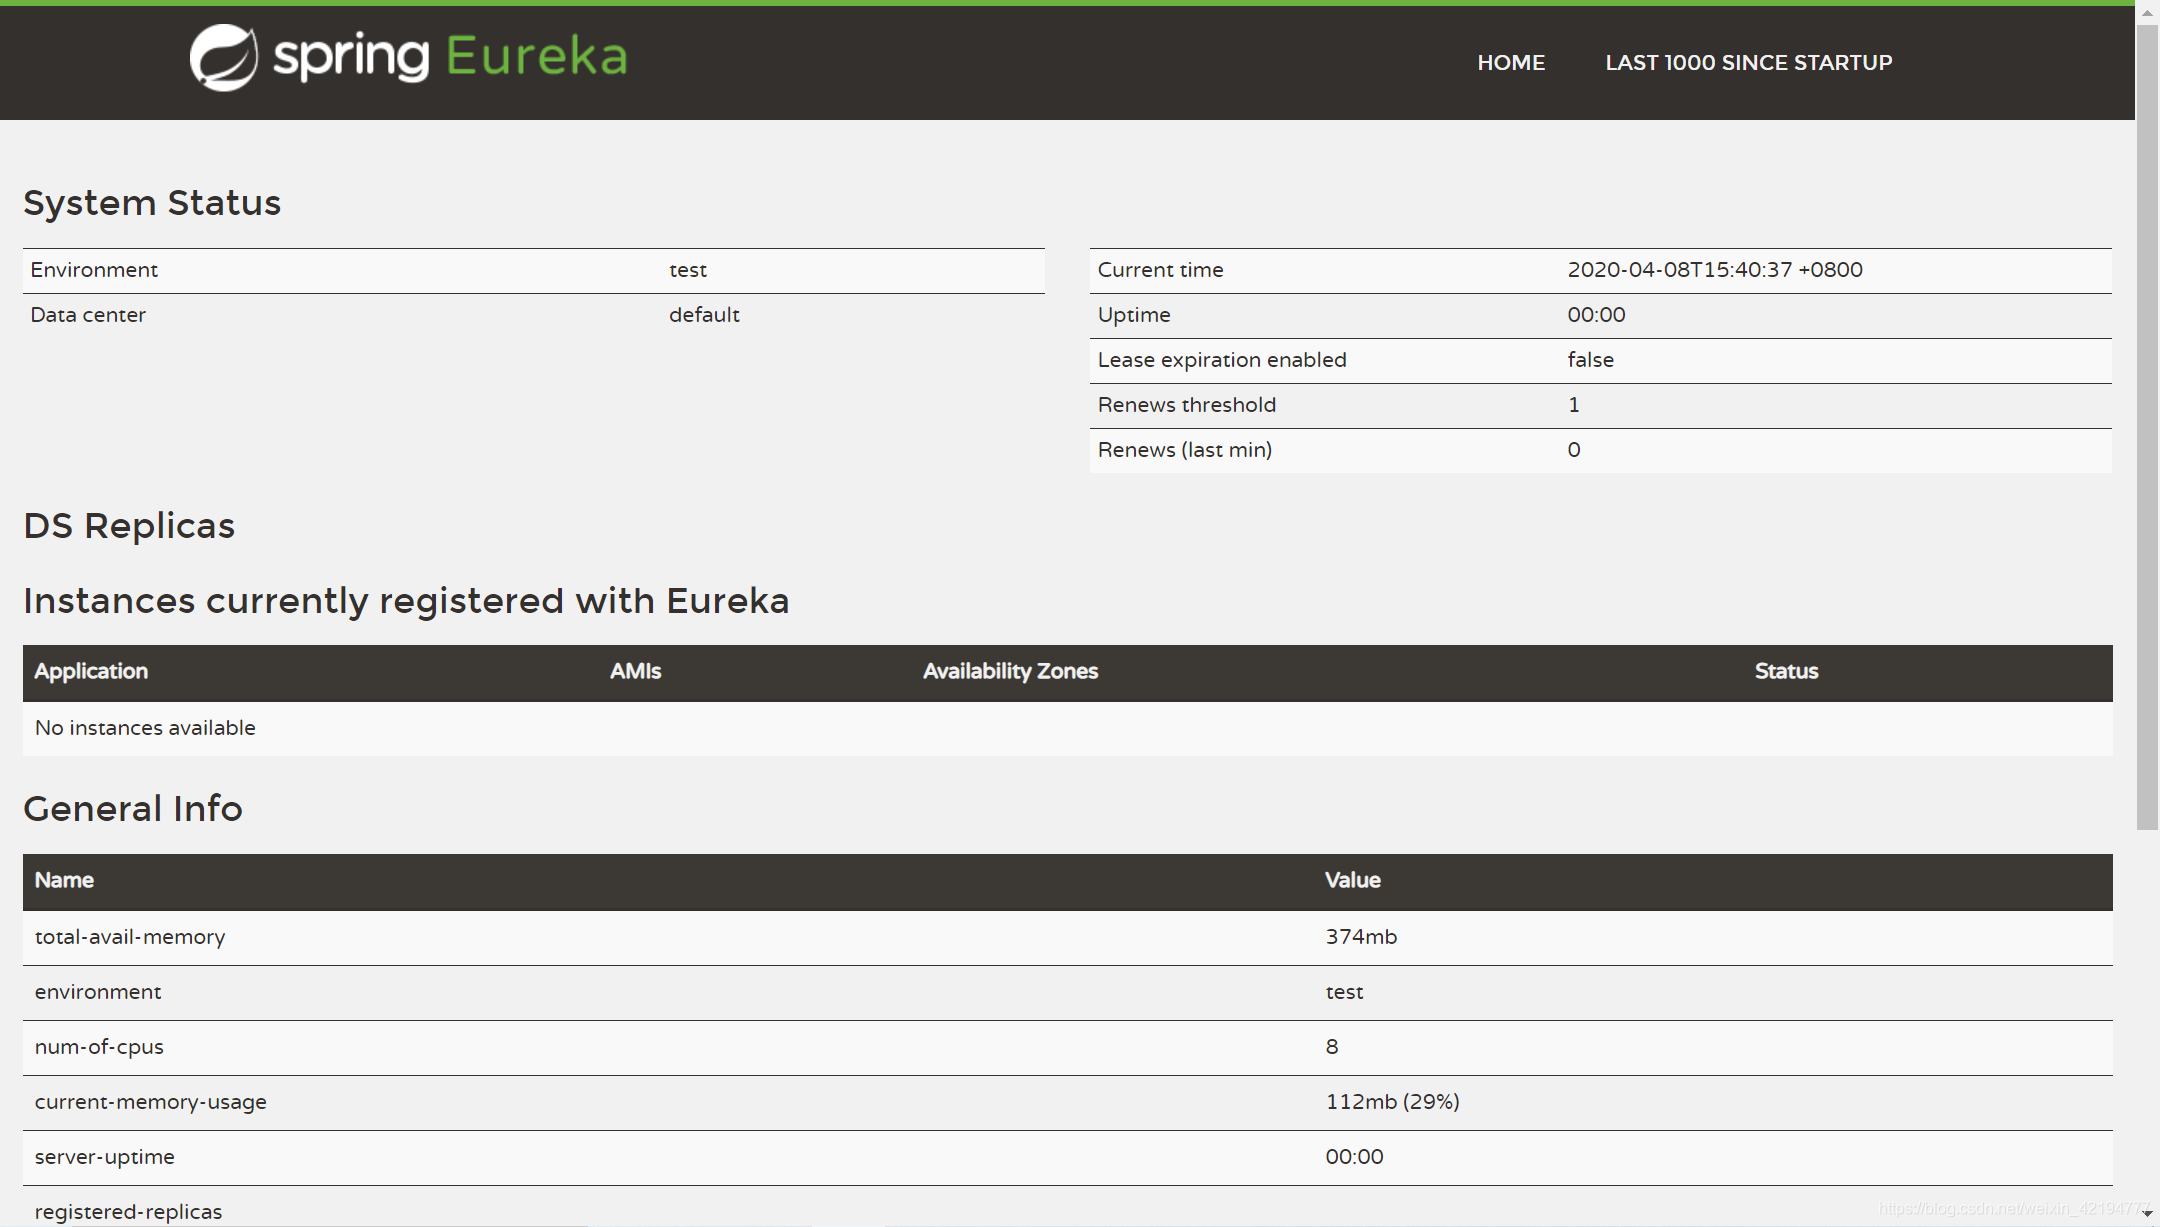Click the General Info Name header
Screen dimensions: 2160x1227
pos(64,880)
